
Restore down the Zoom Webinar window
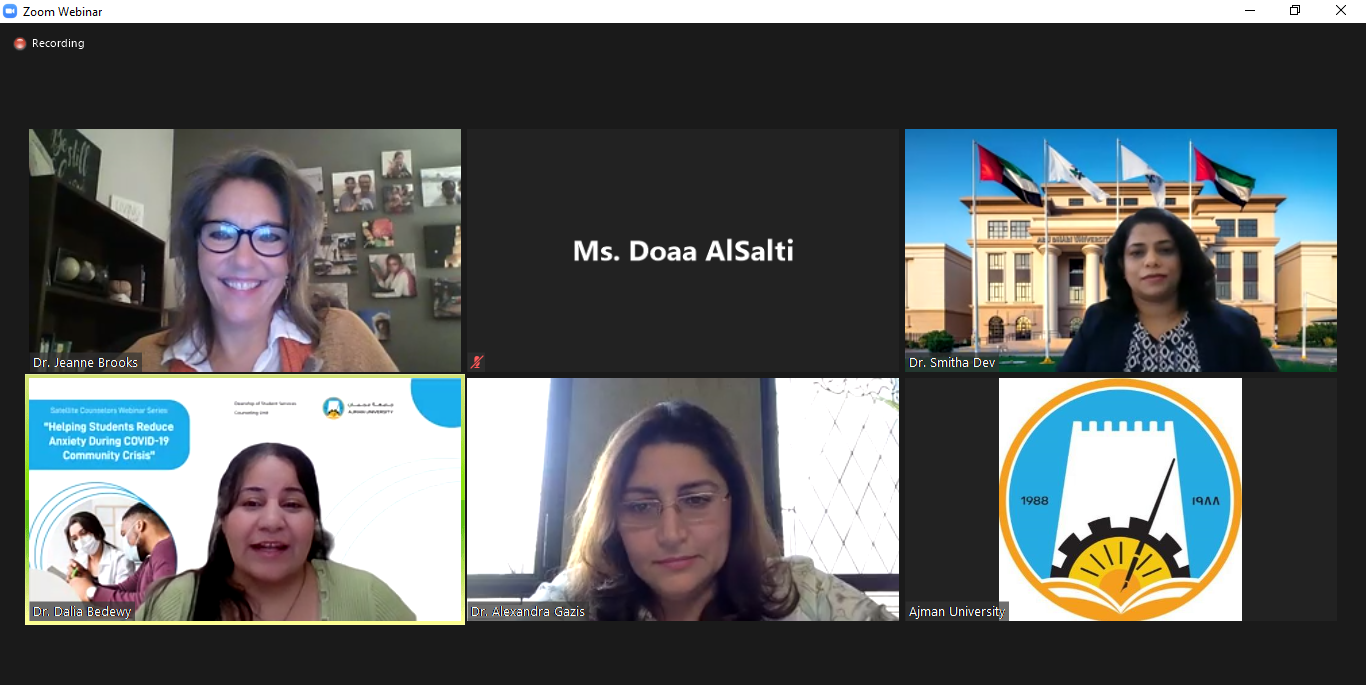coord(1295,11)
